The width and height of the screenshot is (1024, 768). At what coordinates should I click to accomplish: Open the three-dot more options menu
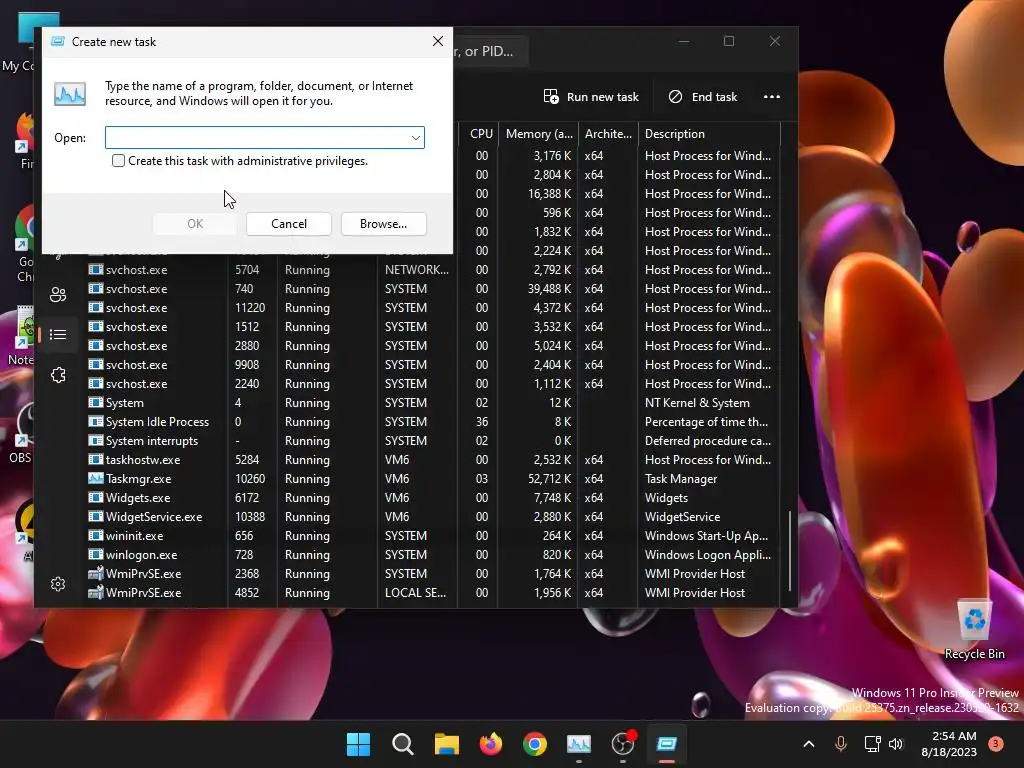(772, 97)
